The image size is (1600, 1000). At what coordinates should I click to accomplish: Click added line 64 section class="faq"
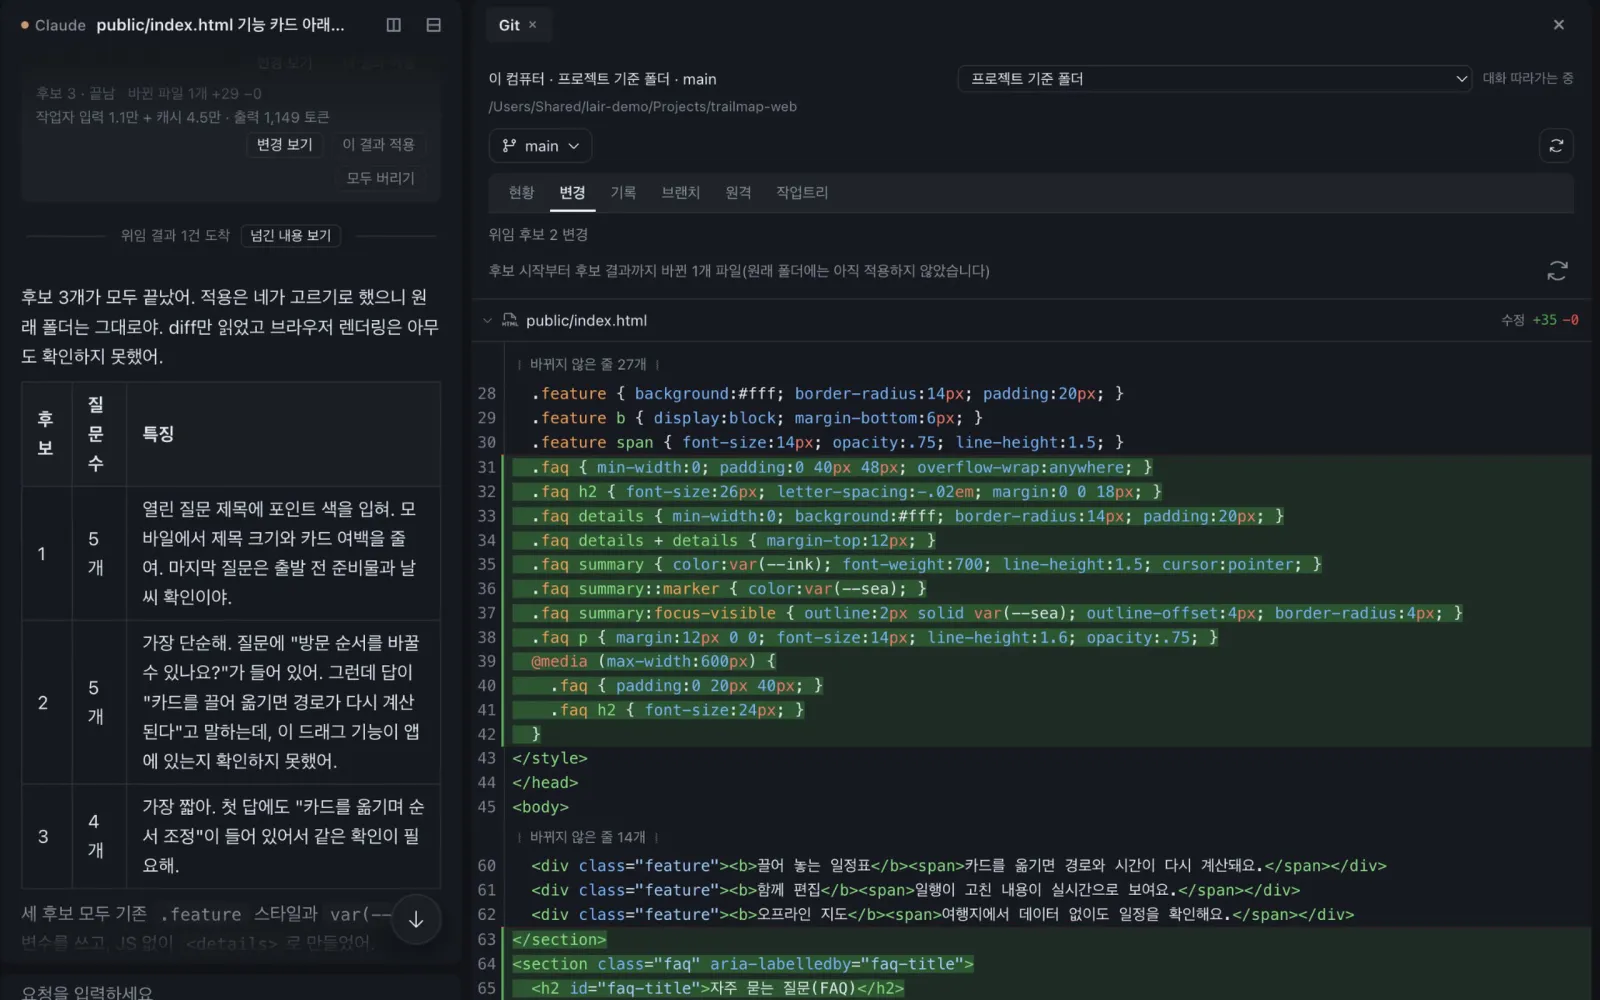[x=743, y=964]
